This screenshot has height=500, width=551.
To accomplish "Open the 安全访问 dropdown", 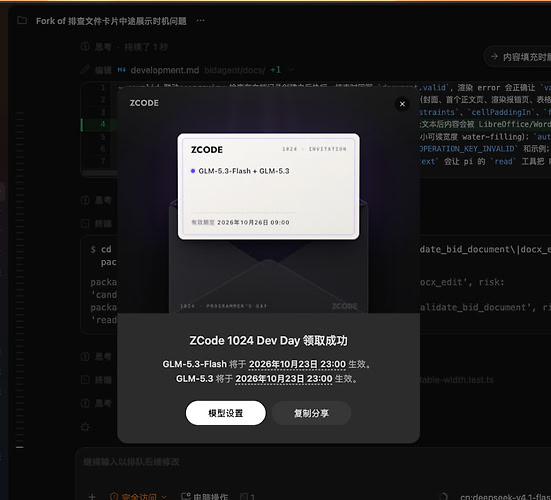I will point(138,496).
